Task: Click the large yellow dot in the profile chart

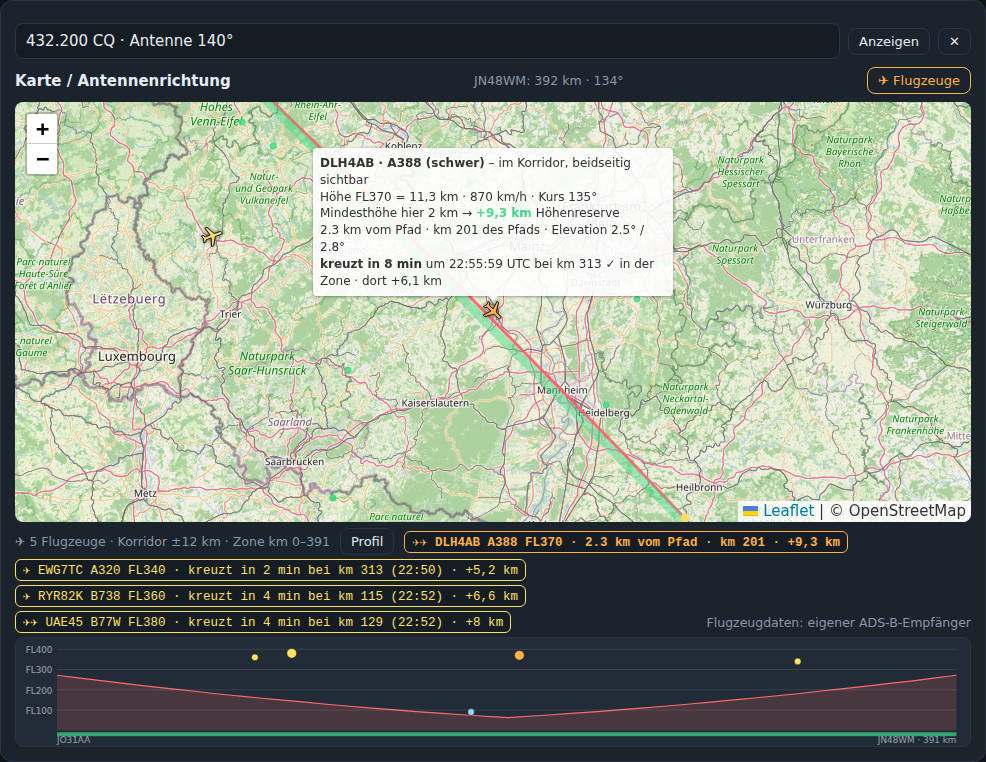Action: pos(292,653)
